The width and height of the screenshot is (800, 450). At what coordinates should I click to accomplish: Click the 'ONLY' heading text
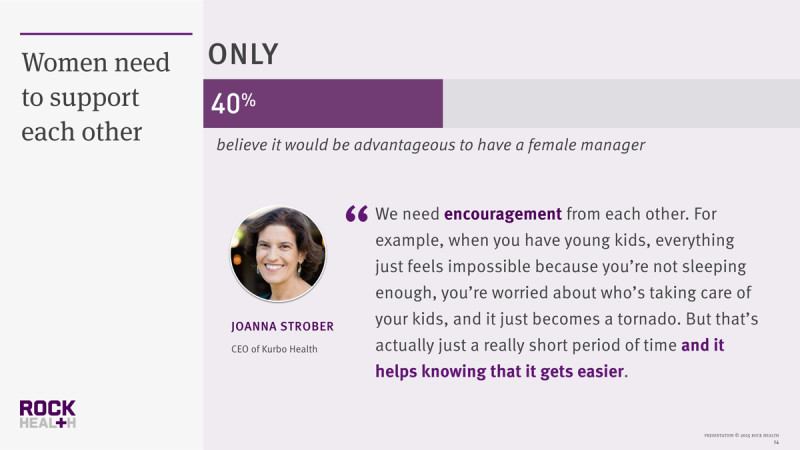(x=243, y=55)
